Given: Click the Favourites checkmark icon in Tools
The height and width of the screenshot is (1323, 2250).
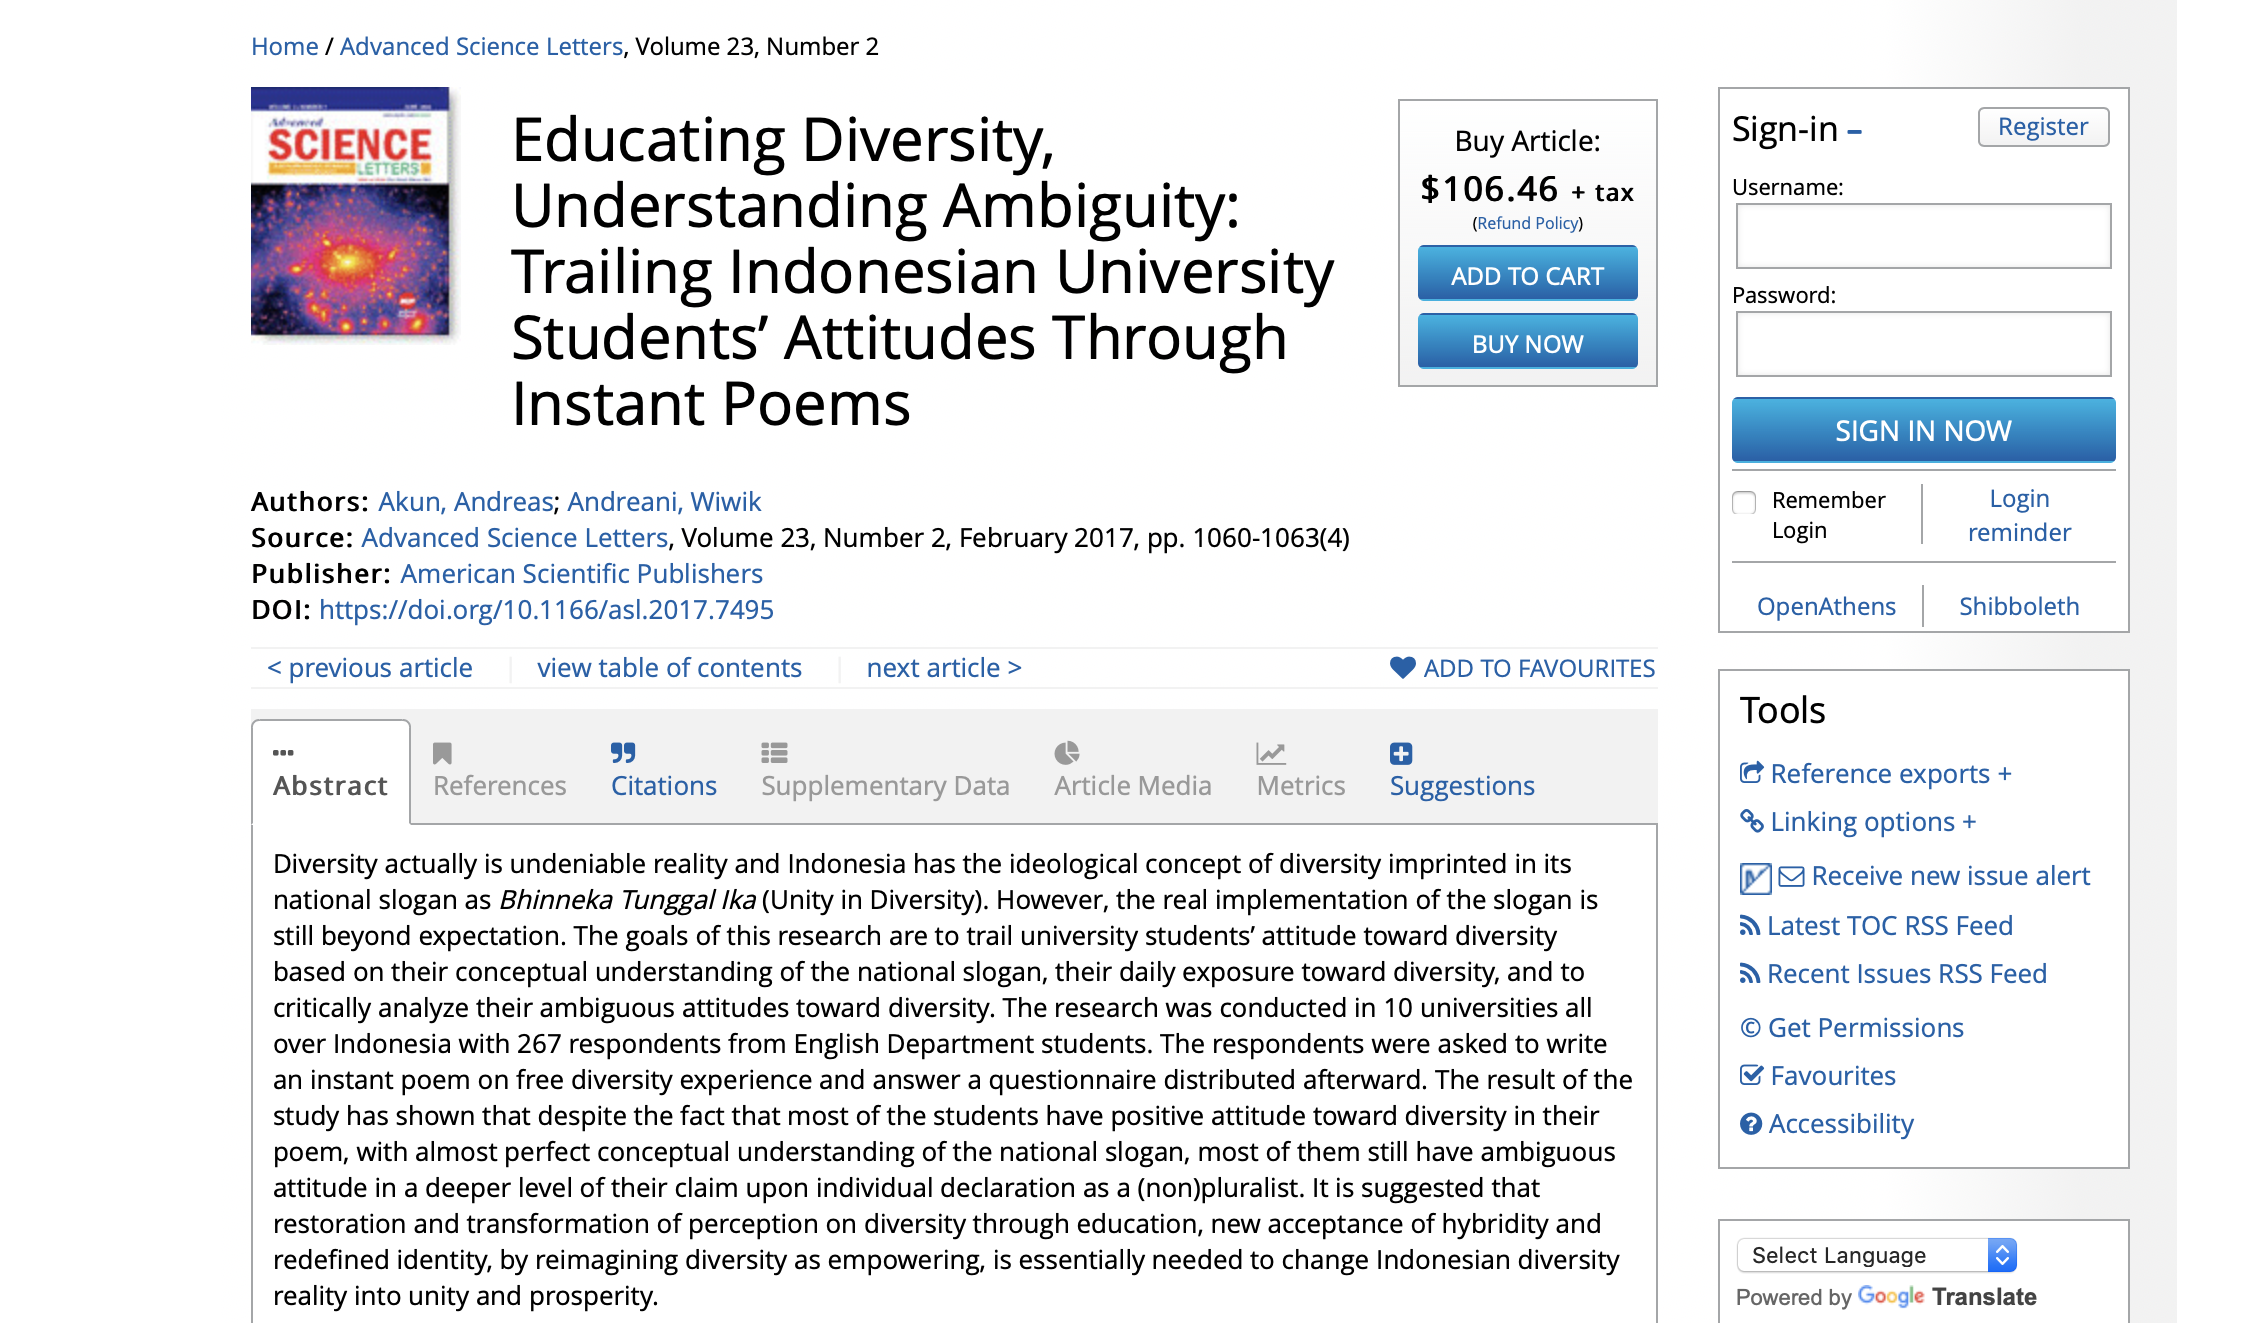Looking at the screenshot, I should coord(1751,1075).
